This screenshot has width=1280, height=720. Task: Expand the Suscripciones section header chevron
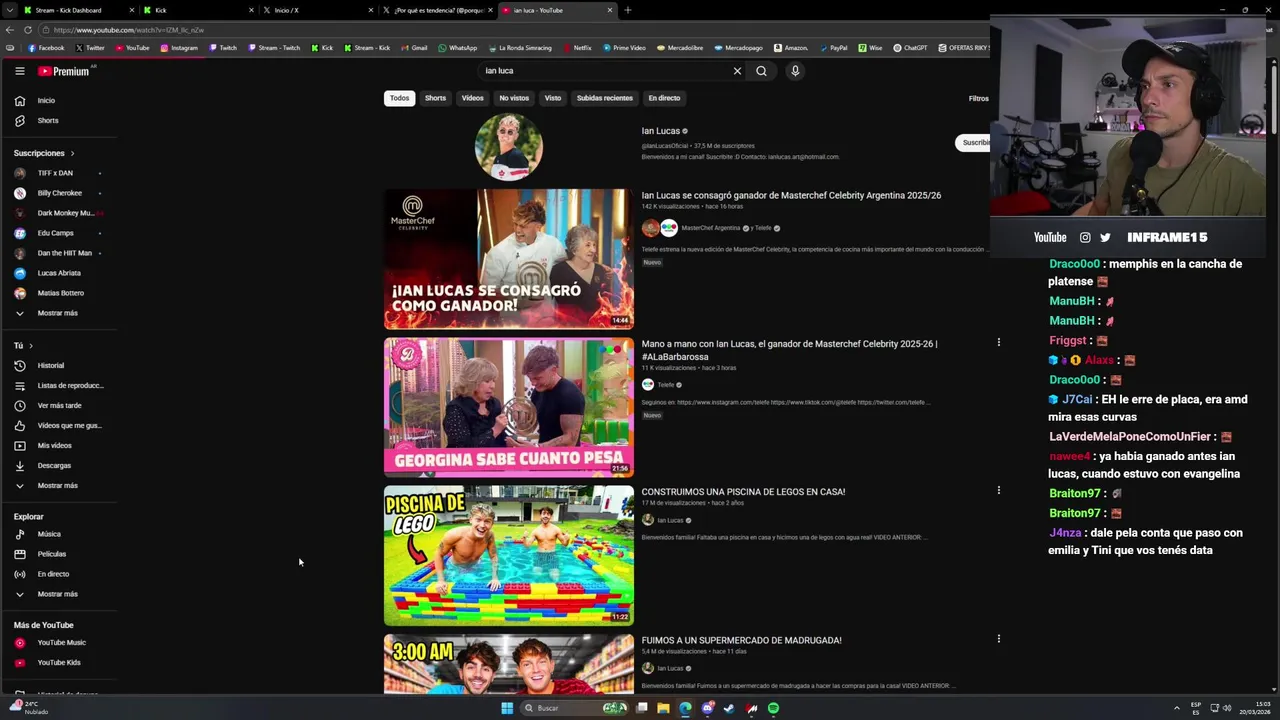coord(72,153)
